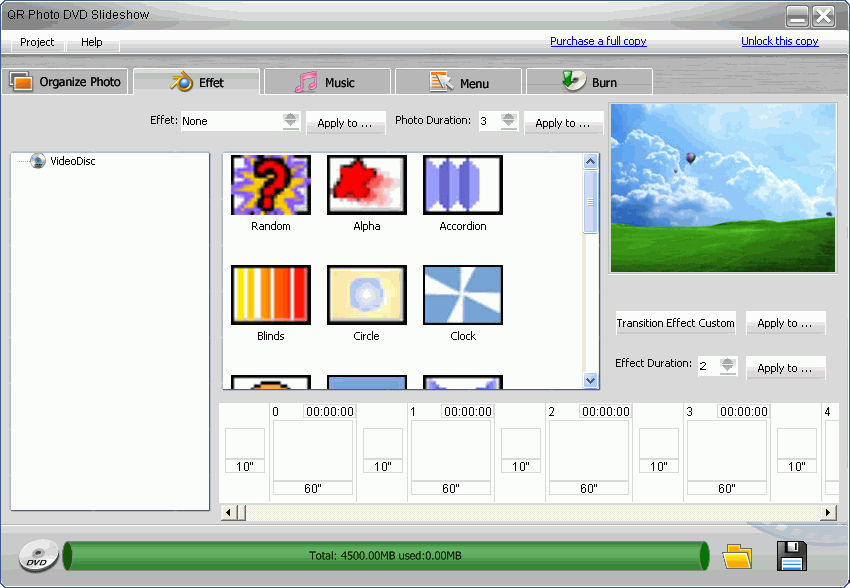Open project with the yellow folder icon

737,556
